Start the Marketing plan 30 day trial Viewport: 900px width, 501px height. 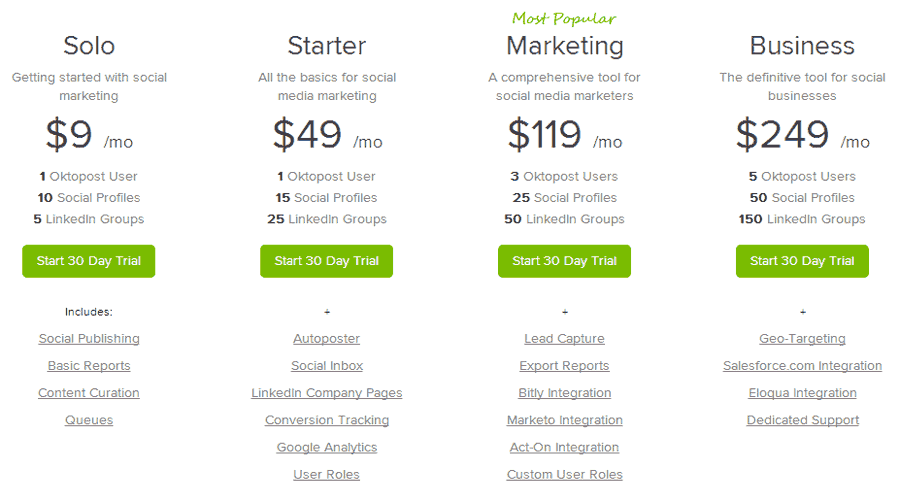[565, 261]
